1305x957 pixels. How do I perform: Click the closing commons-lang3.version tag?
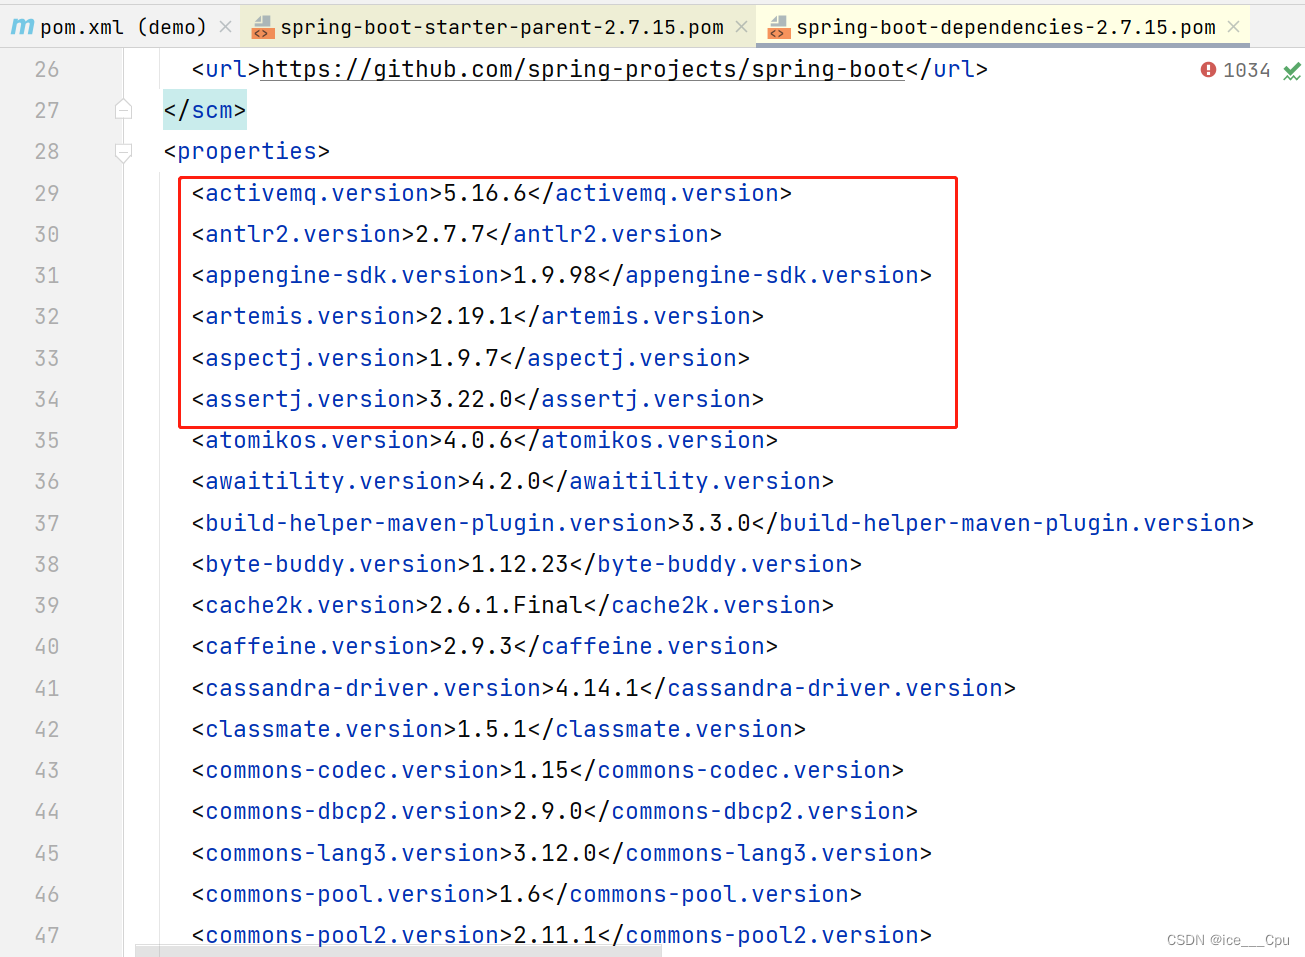(765, 853)
